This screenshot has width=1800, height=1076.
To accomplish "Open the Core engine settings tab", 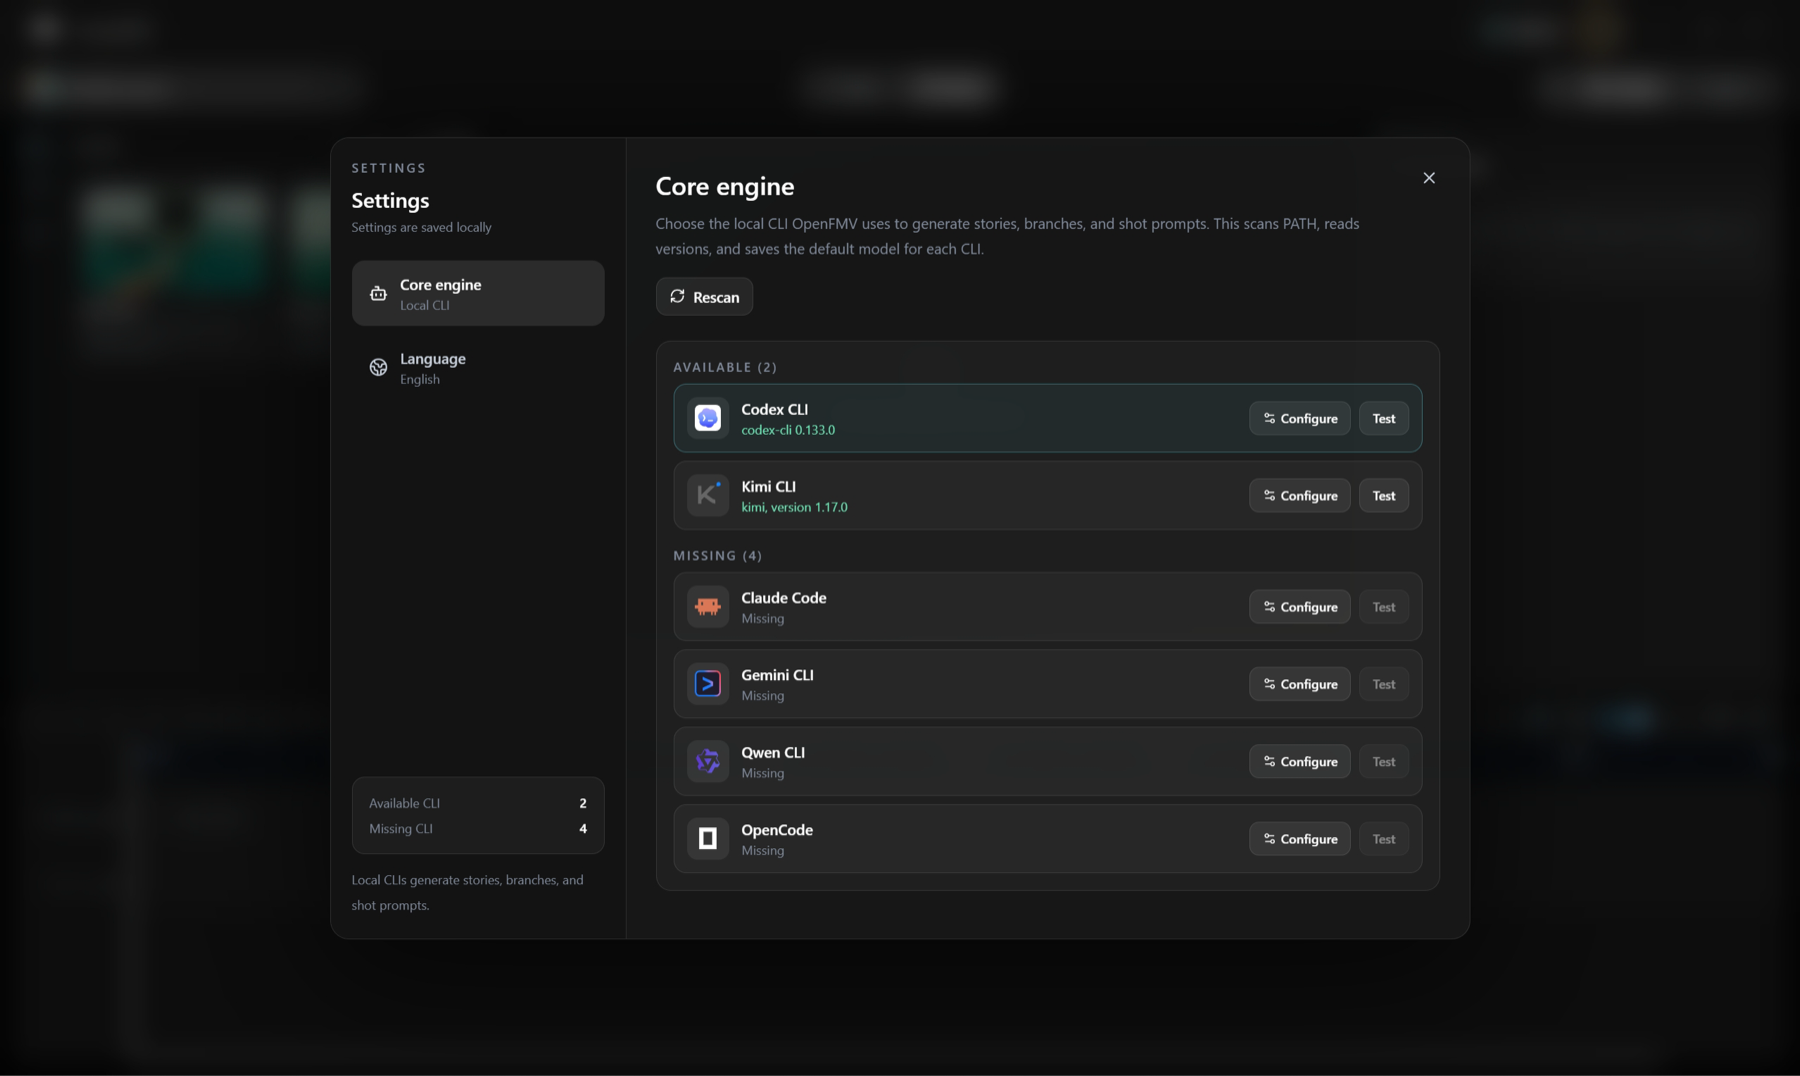I will click(478, 293).
